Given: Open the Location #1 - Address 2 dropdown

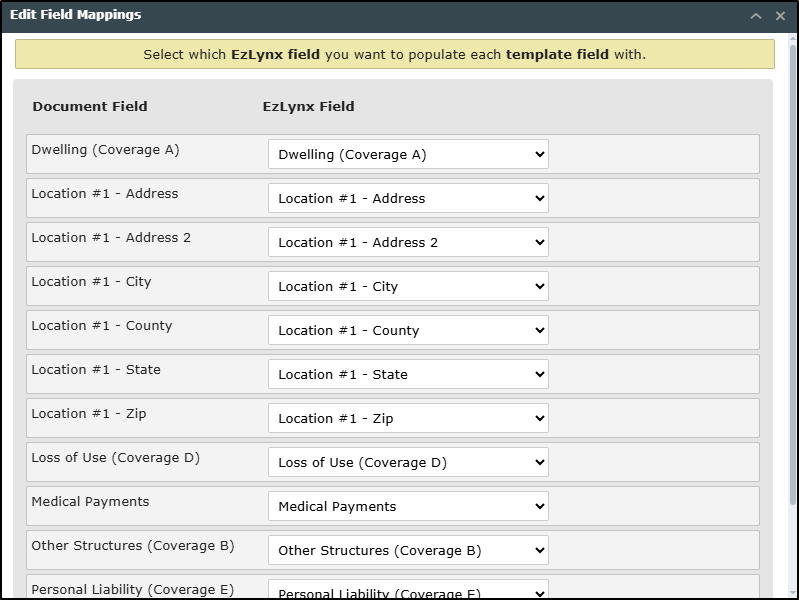Looking at the screenshot, I should click(408, 242).
